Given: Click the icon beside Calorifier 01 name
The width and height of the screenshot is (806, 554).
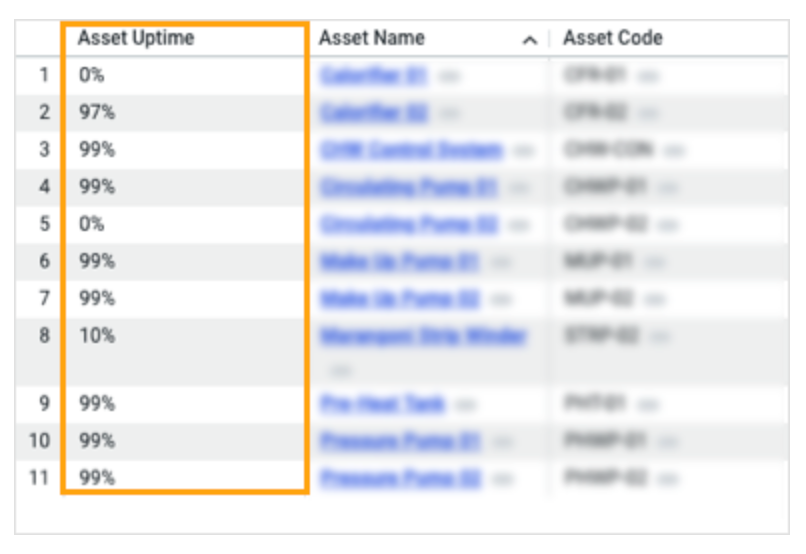Looking at the screenshot, I should (x=450, y=76).
